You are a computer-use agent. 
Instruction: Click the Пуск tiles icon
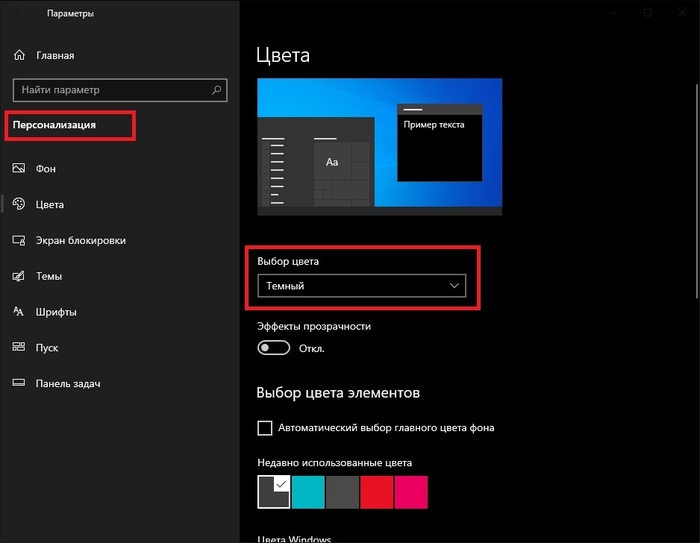[x=19, y=347]
